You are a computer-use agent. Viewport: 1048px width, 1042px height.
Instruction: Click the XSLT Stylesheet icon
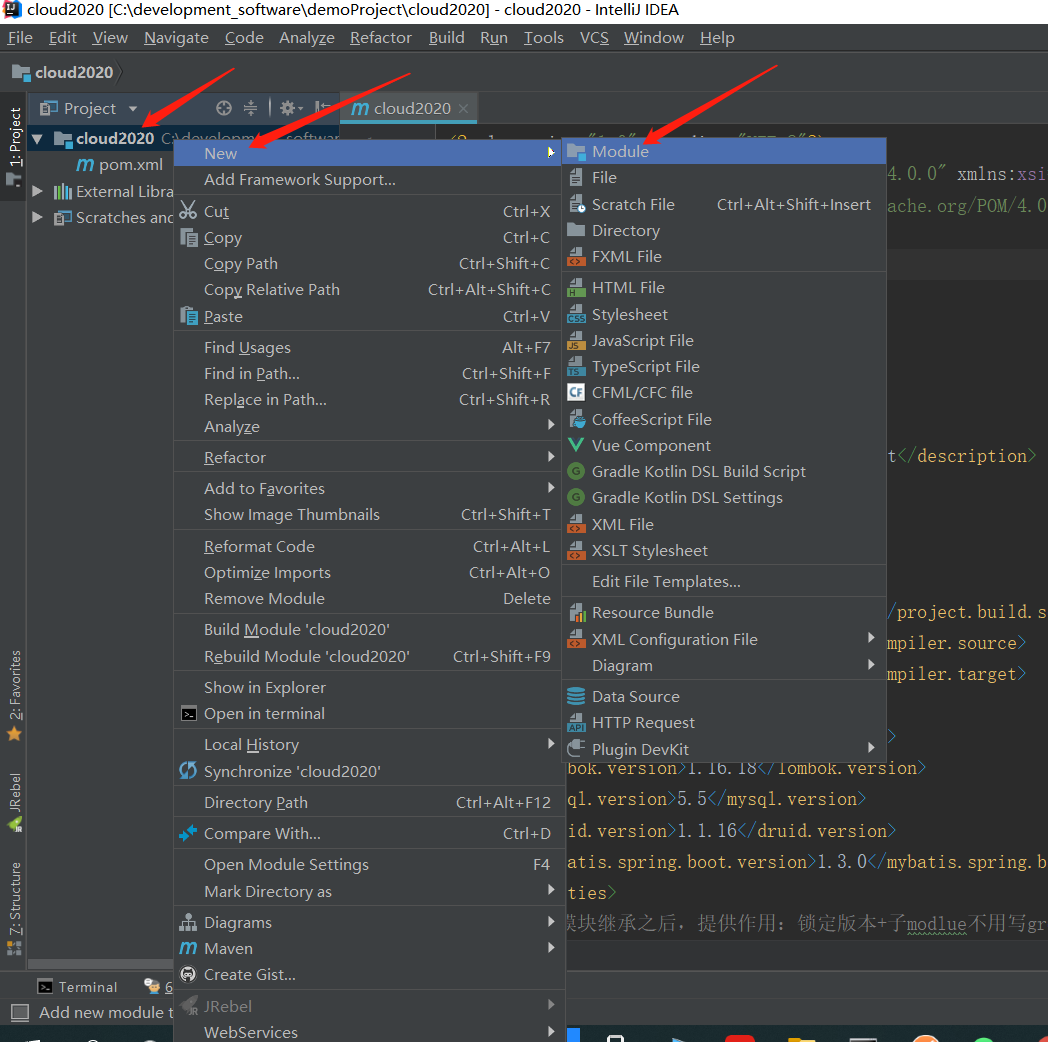(575, 550)
